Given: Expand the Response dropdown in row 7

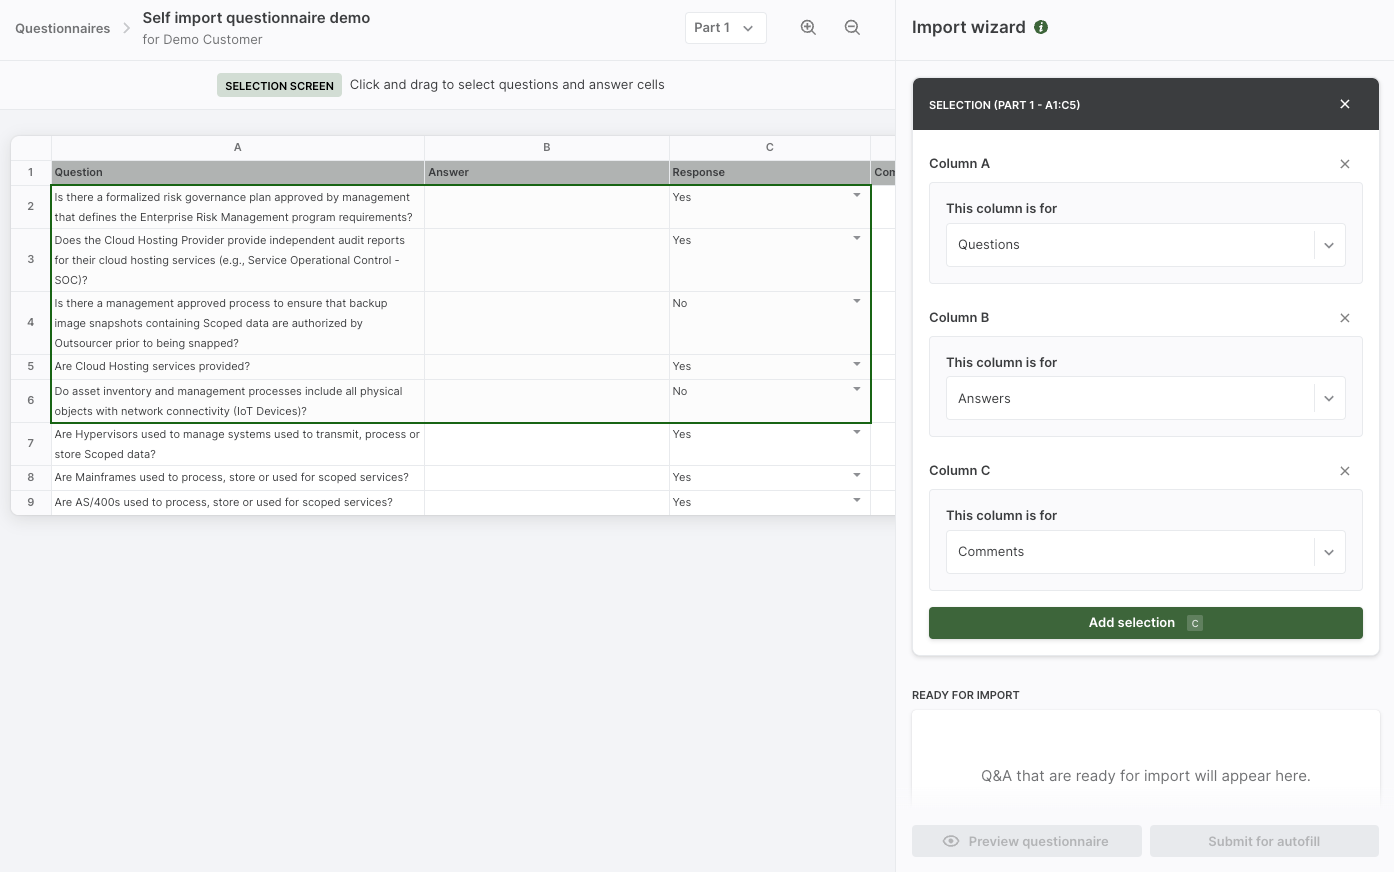Looking at the screenshot, I should click(x=857, y=433).
